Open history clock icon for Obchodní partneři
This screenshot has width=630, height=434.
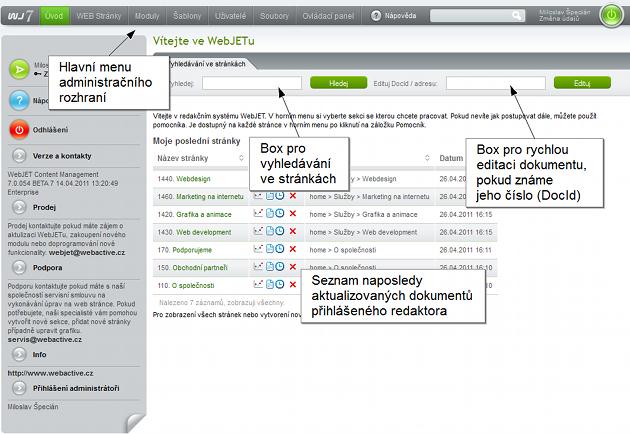pos(280,266)
